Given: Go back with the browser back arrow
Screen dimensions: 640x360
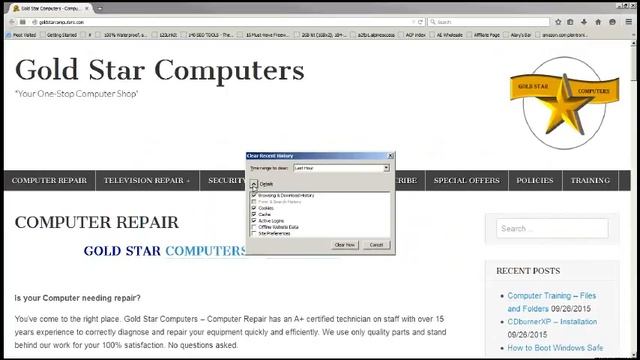Looking at the screenshot, I should (x=12, y=22).
